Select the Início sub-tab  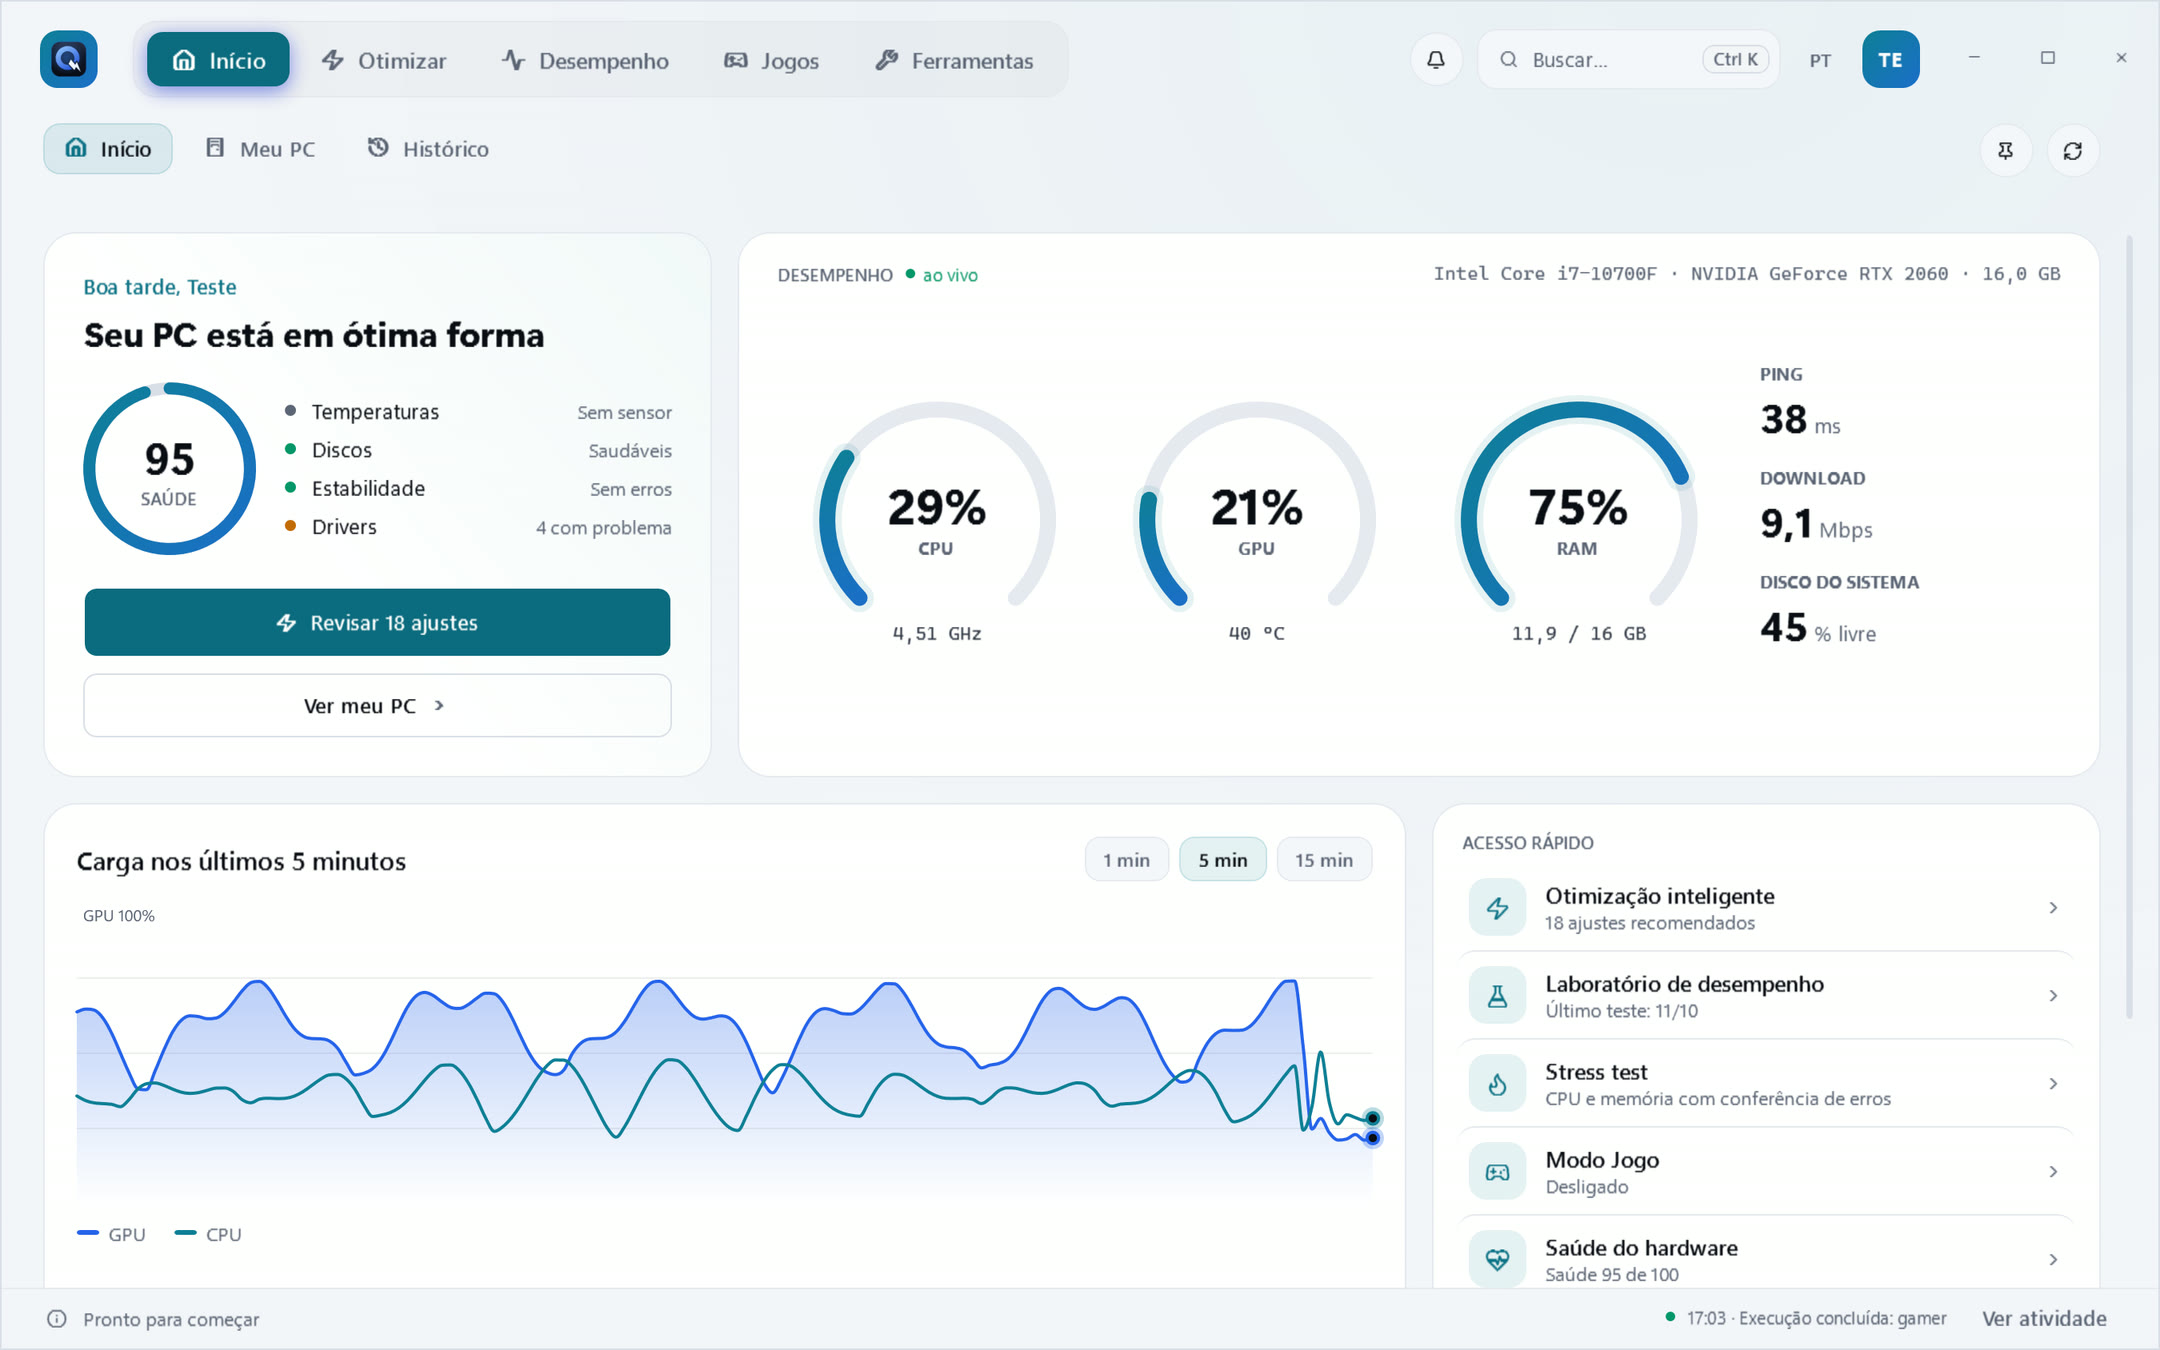(x=108, y=149)
